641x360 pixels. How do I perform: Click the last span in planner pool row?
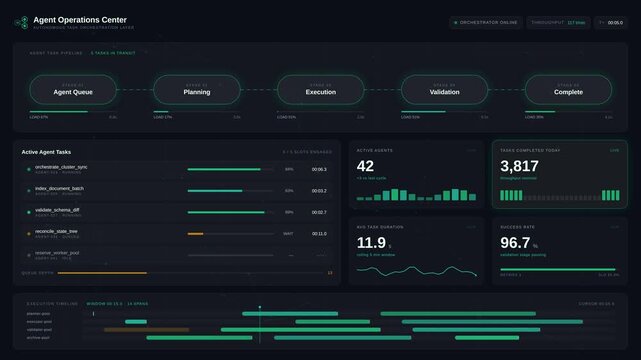pyautogui.click(x=458, y=314)
